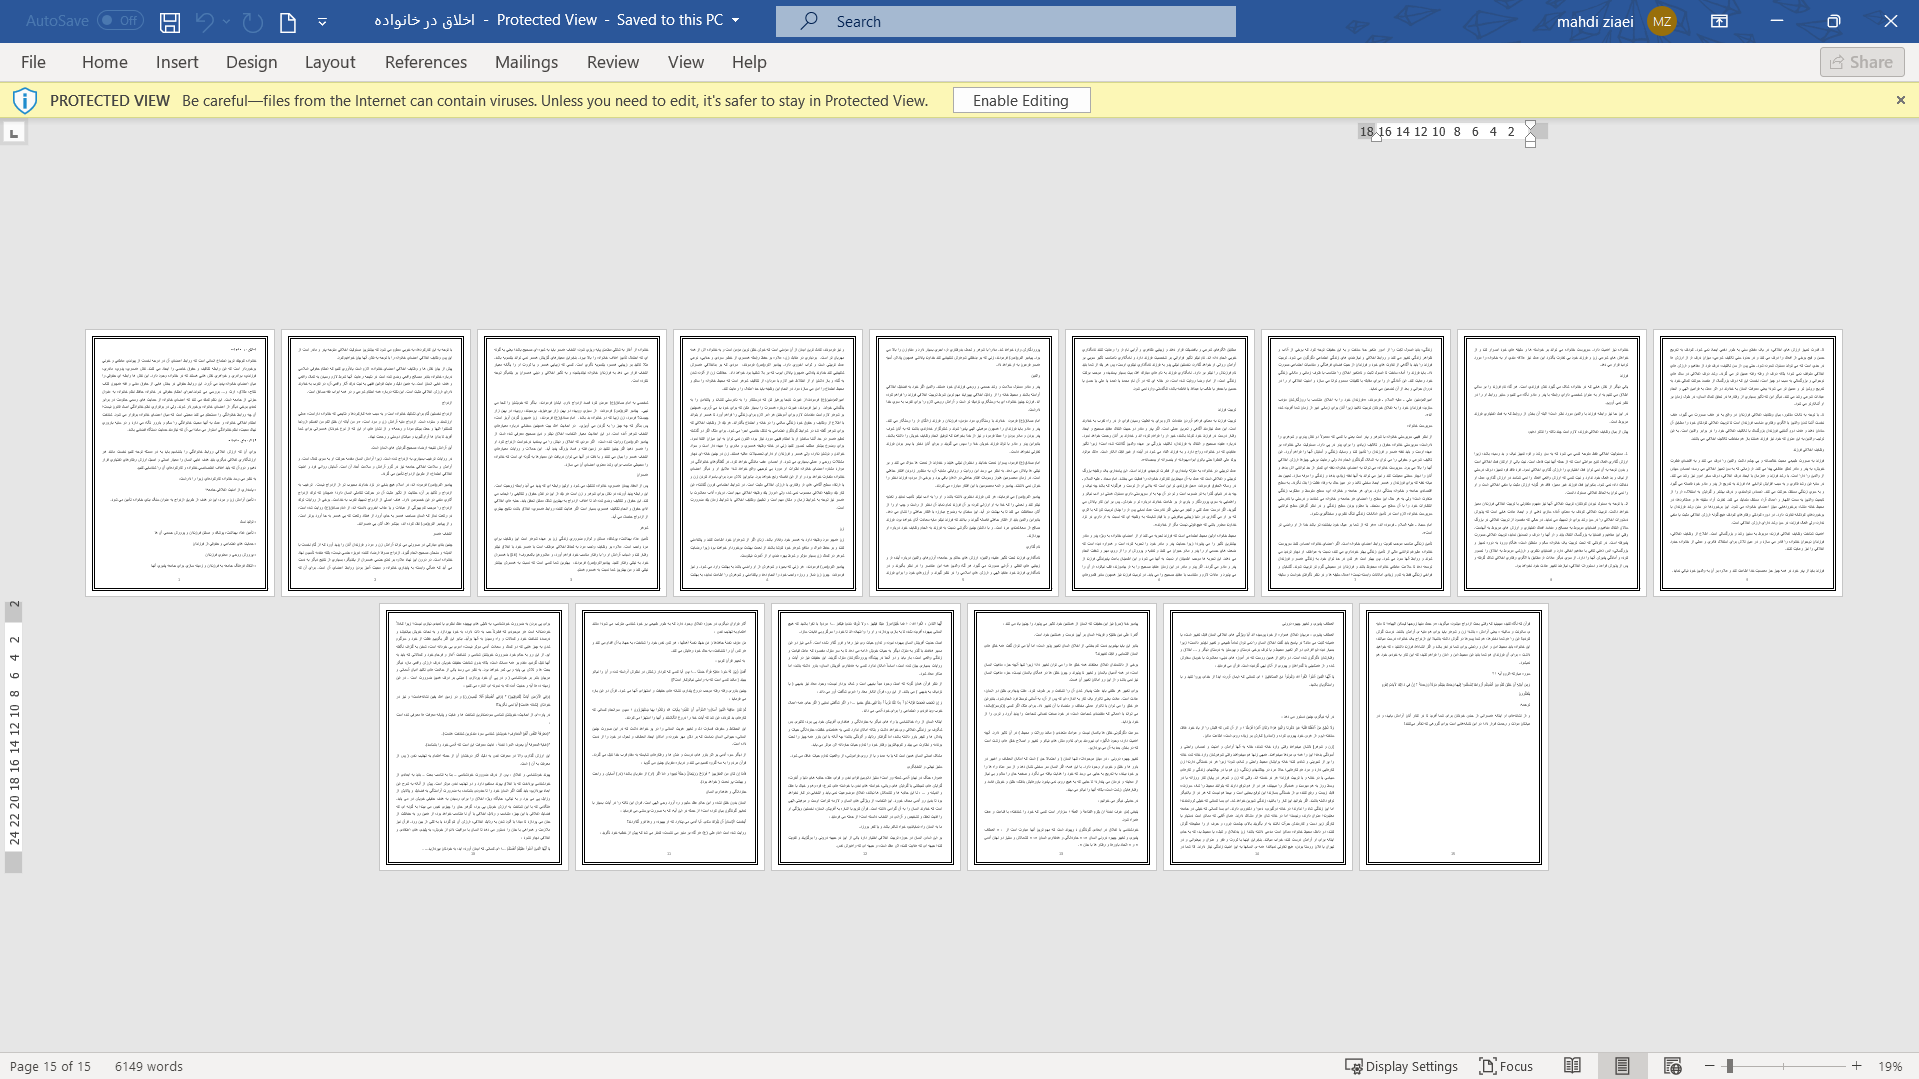Switch to Focus mode
The image size is (1919, 1079).
[1506, 1066]
